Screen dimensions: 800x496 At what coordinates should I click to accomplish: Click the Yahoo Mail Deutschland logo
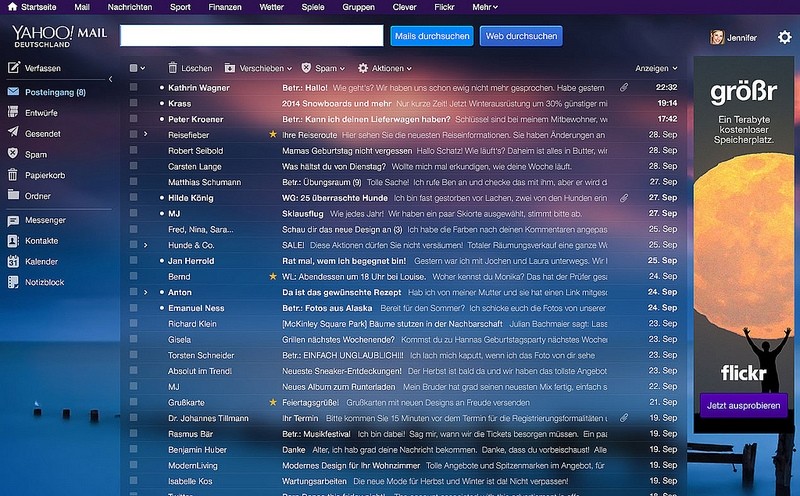pyautogui.click(x=60, y=36)
